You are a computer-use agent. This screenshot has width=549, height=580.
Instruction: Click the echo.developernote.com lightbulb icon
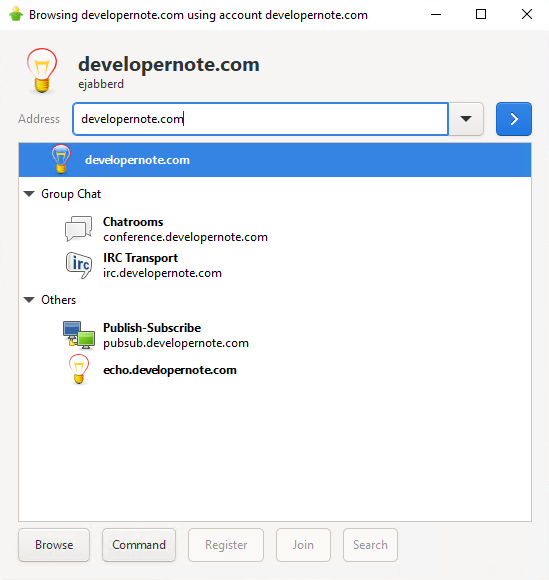pos(79,370)
